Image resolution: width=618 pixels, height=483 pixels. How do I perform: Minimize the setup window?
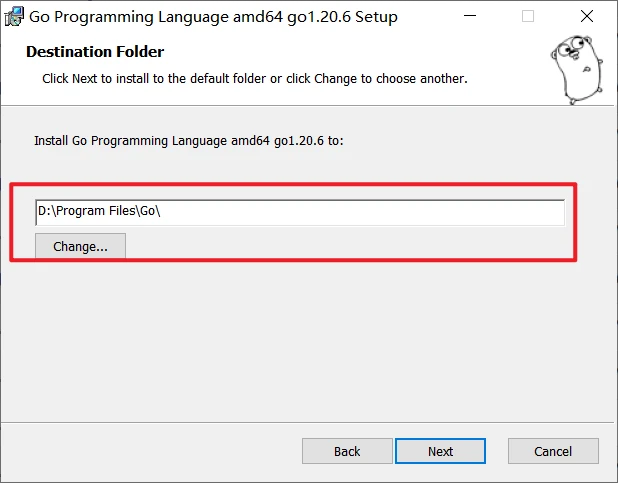[470, 16]
